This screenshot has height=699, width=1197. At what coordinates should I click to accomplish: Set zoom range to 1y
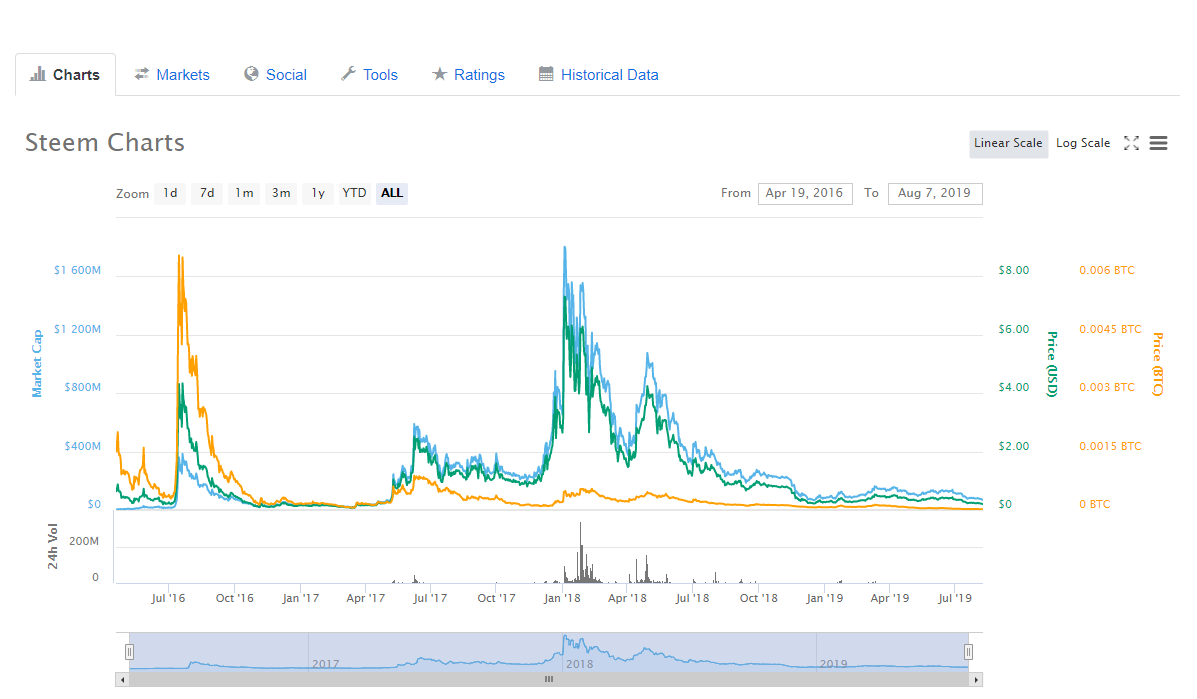click(318, 193)
